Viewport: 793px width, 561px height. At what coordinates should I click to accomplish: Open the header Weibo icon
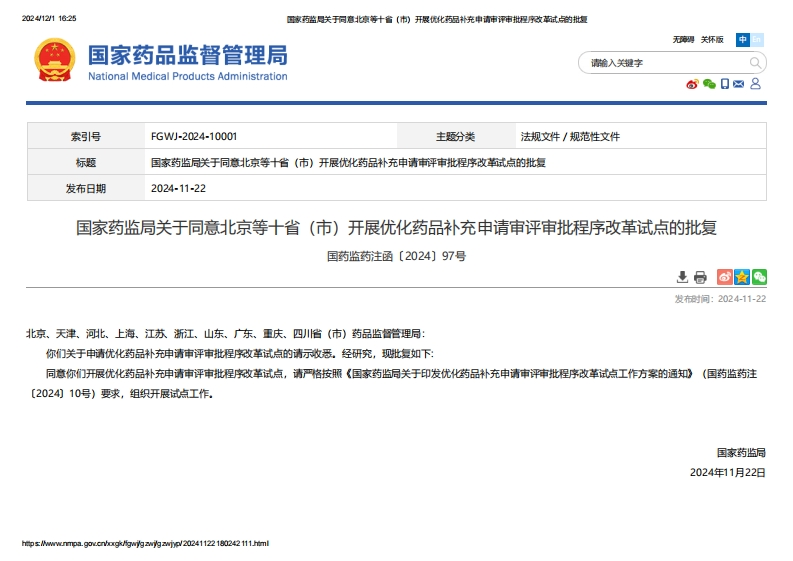pyautogui.click(x=692, y=84)
